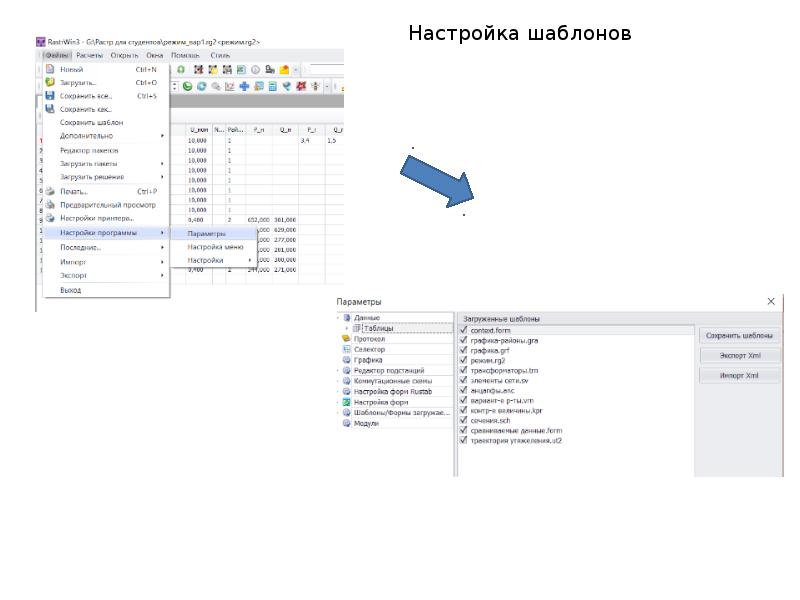Click the calculator icon in toolbar

(272, 86)
